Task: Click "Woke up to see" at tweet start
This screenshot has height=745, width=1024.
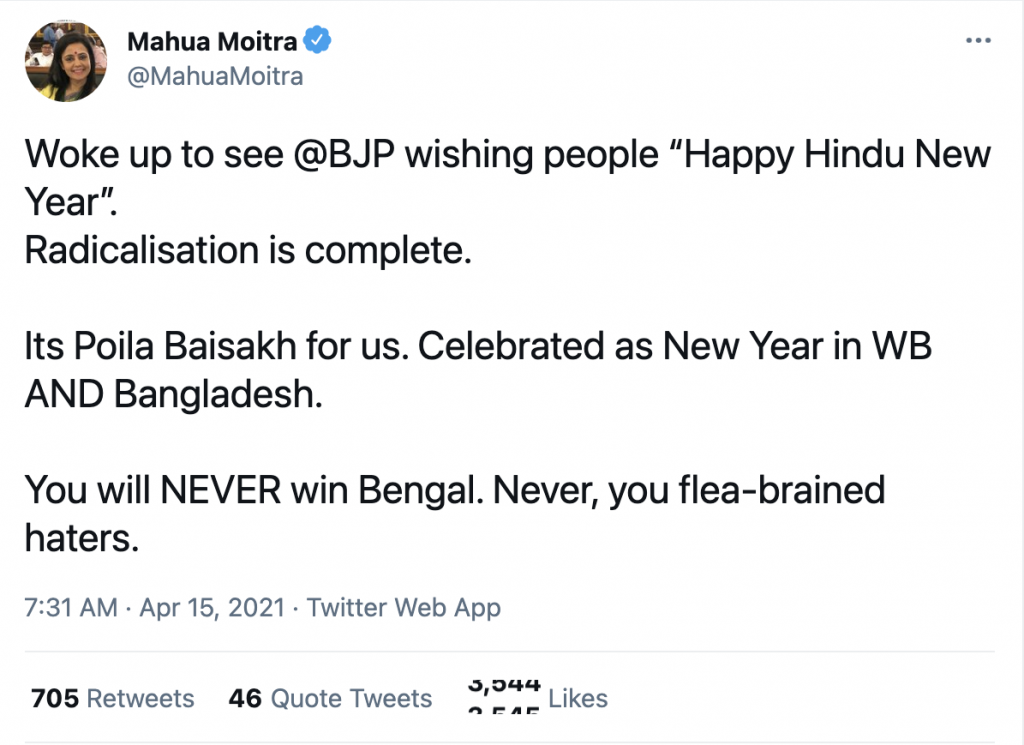Action: point(137,155)
